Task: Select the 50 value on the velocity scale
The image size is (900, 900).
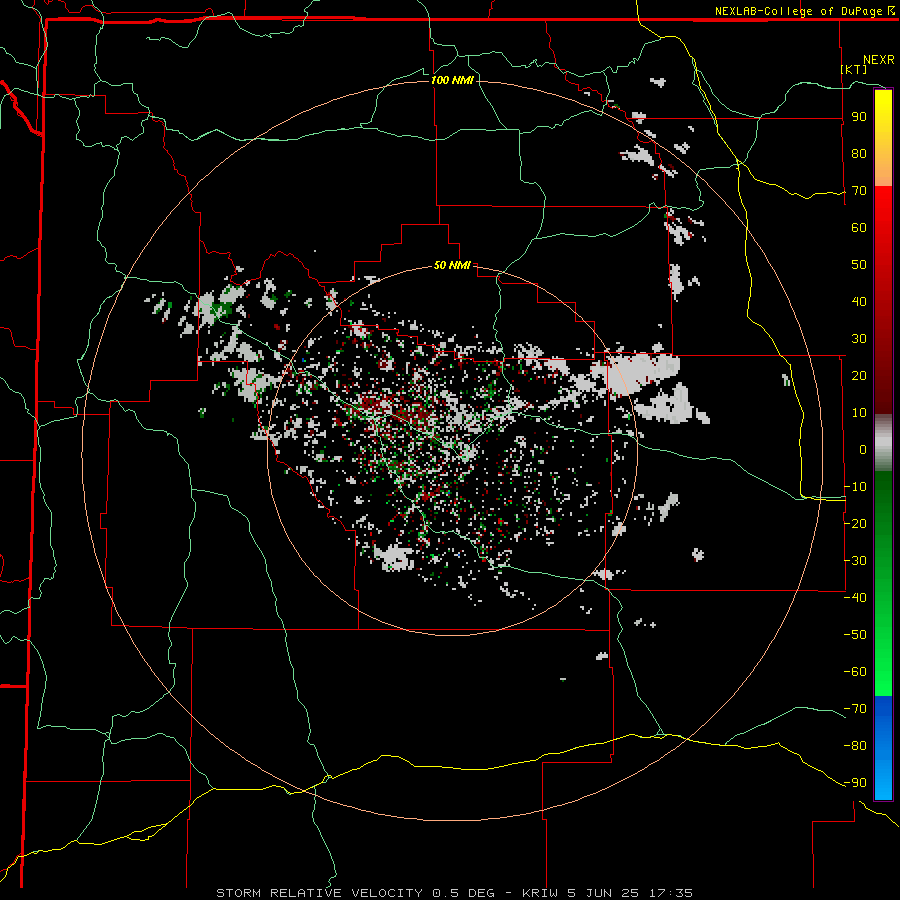Action: pos(859,265)
